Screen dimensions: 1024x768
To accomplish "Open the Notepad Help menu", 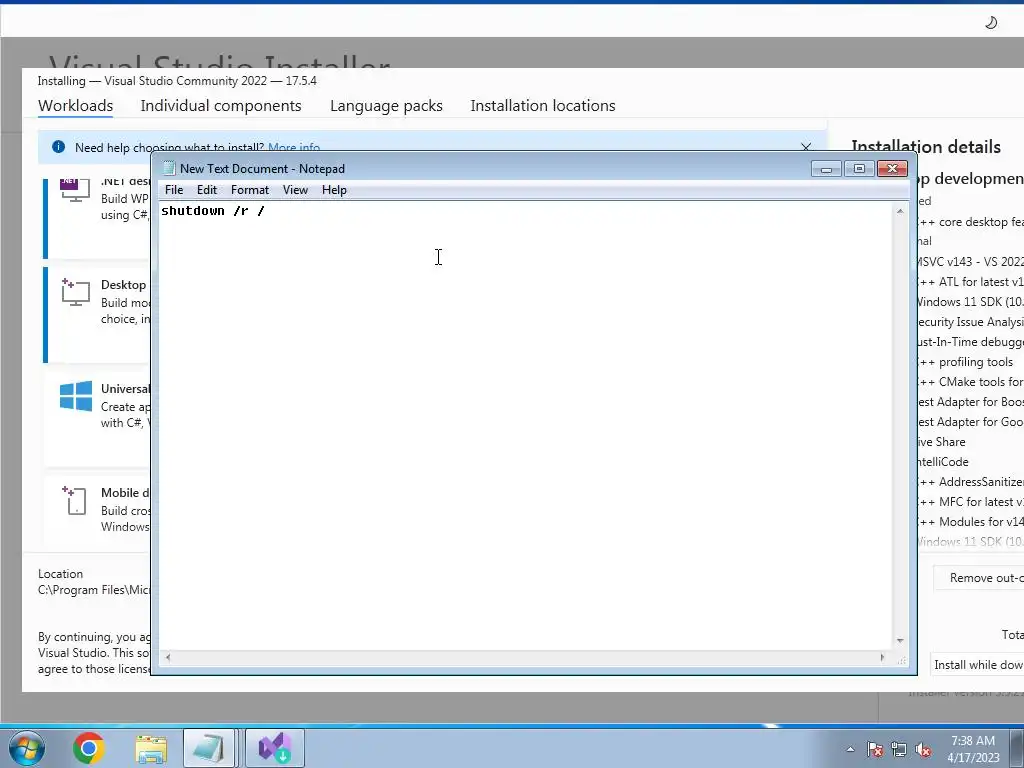I will point(334,190).
